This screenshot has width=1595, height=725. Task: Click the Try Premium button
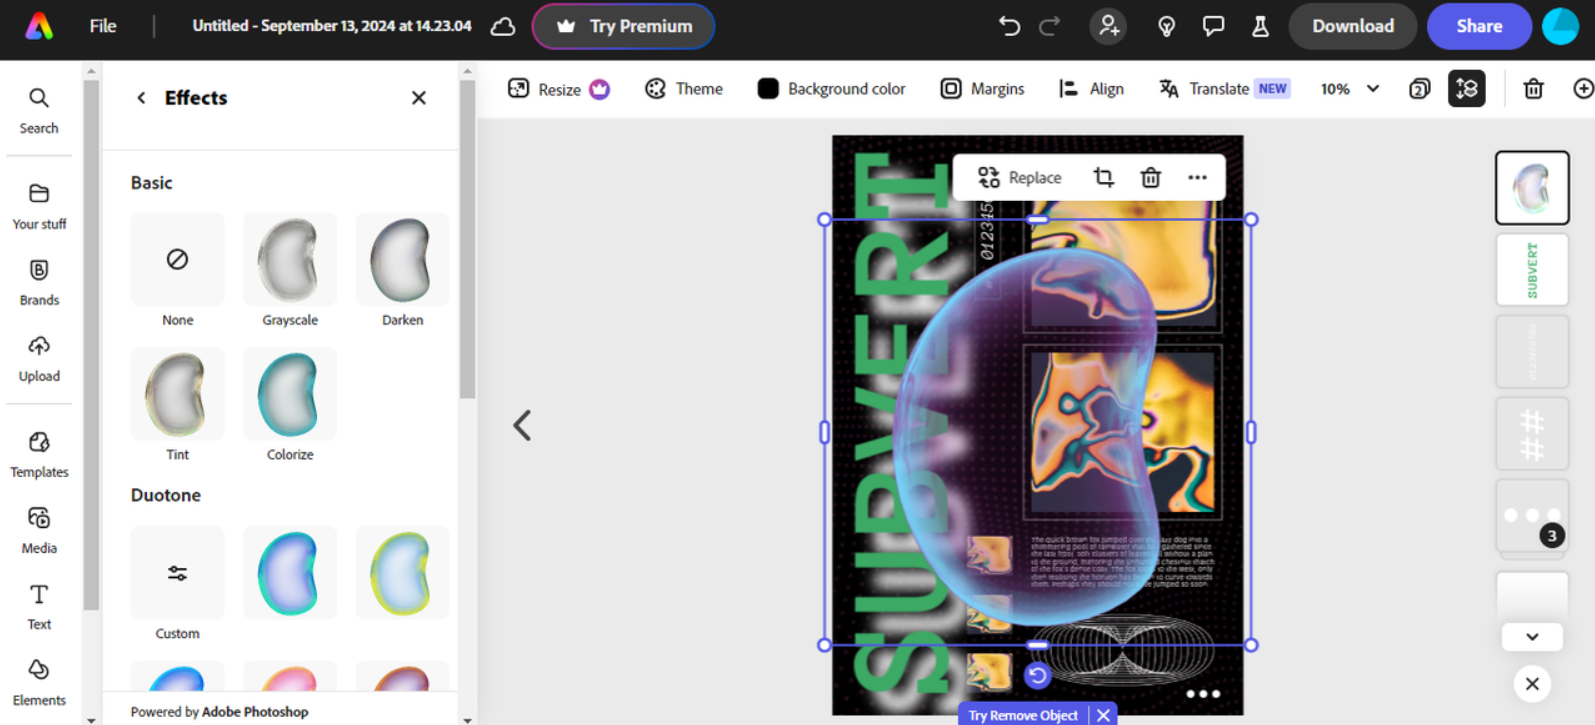click(623, 26)
